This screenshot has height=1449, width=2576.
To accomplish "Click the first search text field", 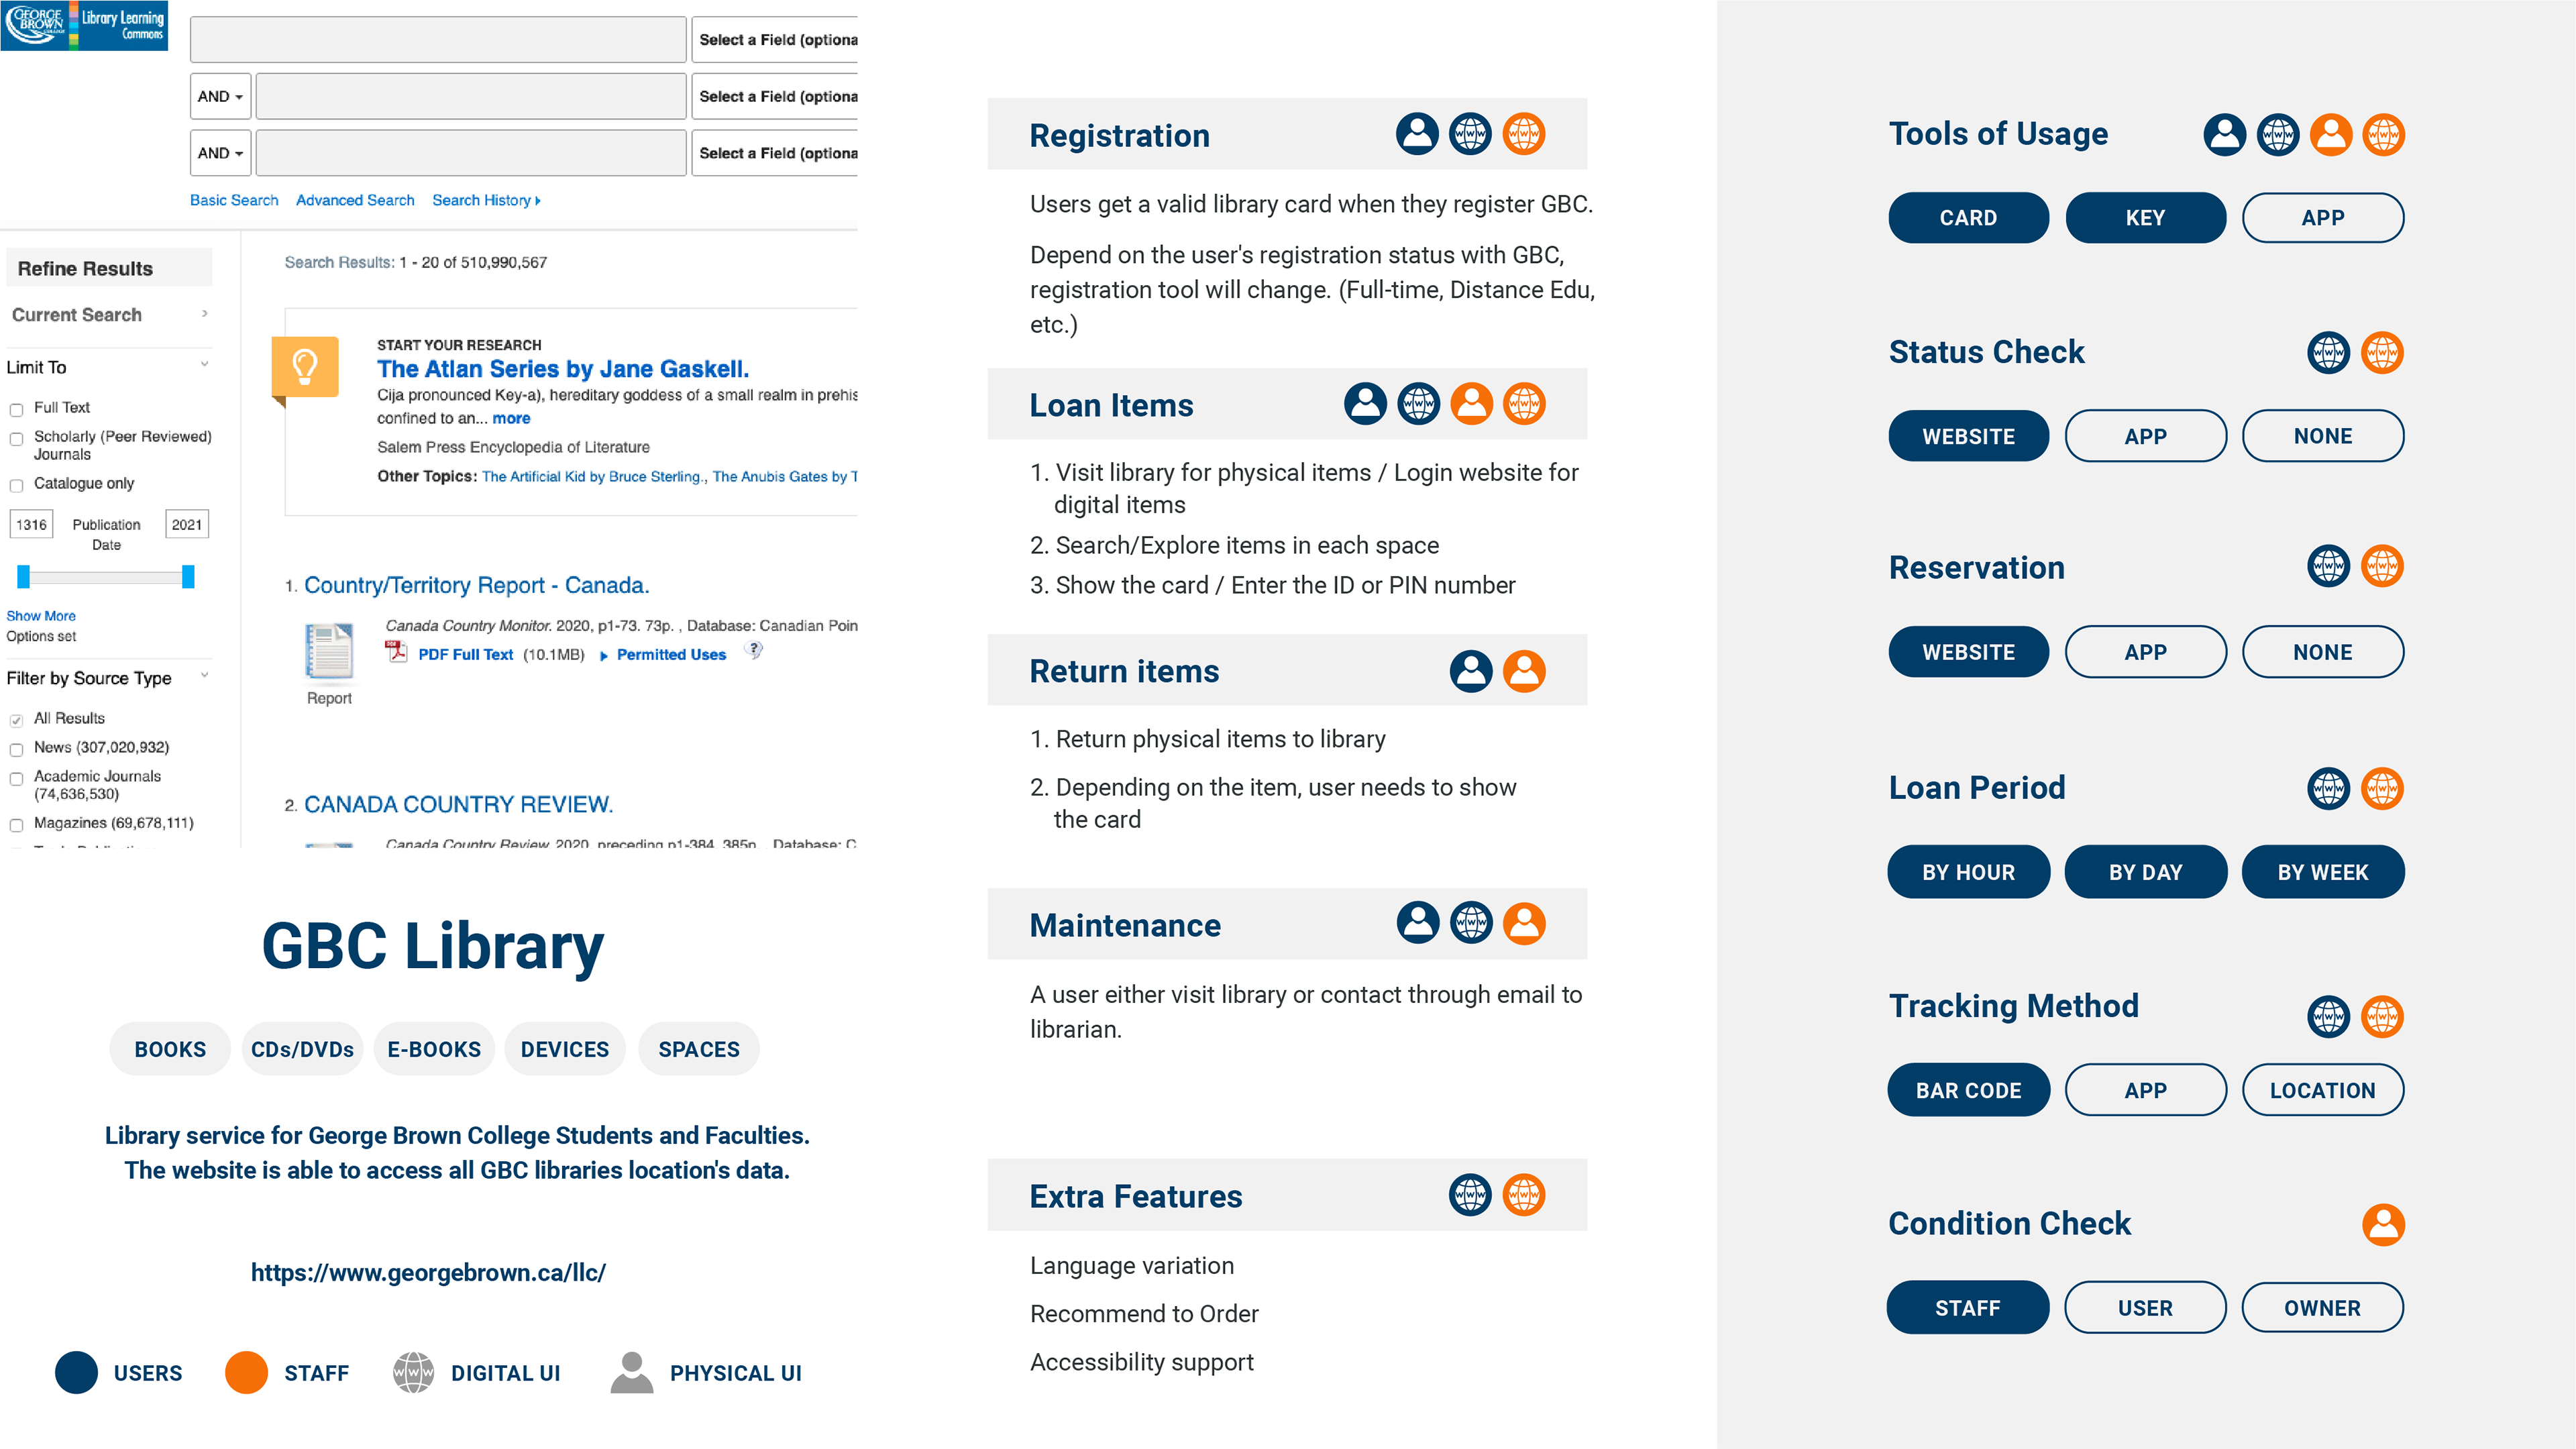I will (x=438, y=39).
